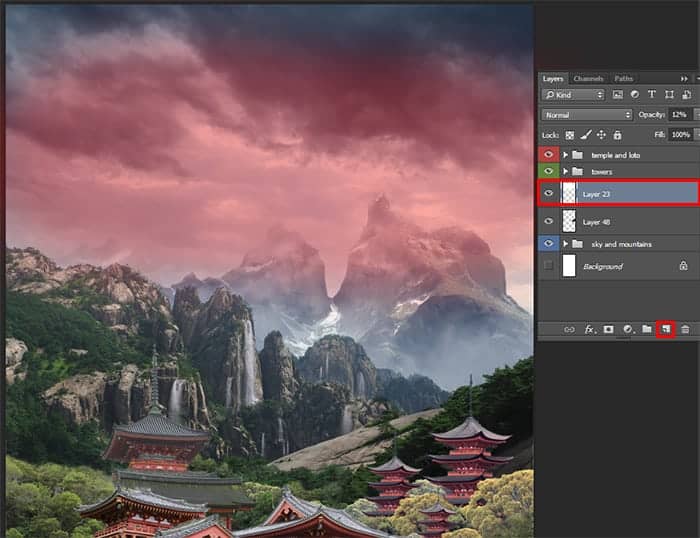This screenshot has width=700, height=538.
Task: Show the Background layer visibility box
Action: click(549, 266)
